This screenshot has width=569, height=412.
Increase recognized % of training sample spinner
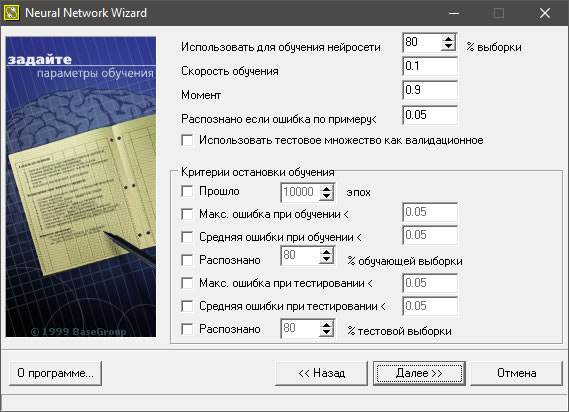point(327,252)
